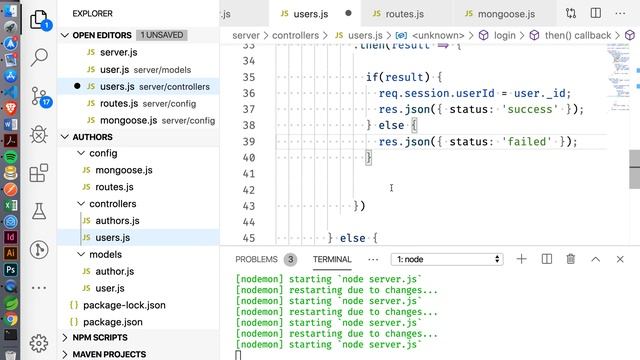Viewport: 640px width, 360px height.
Task: Select users.js server/controllers in Open Editors
Action: pyautogui.click(x=139, y=87)
